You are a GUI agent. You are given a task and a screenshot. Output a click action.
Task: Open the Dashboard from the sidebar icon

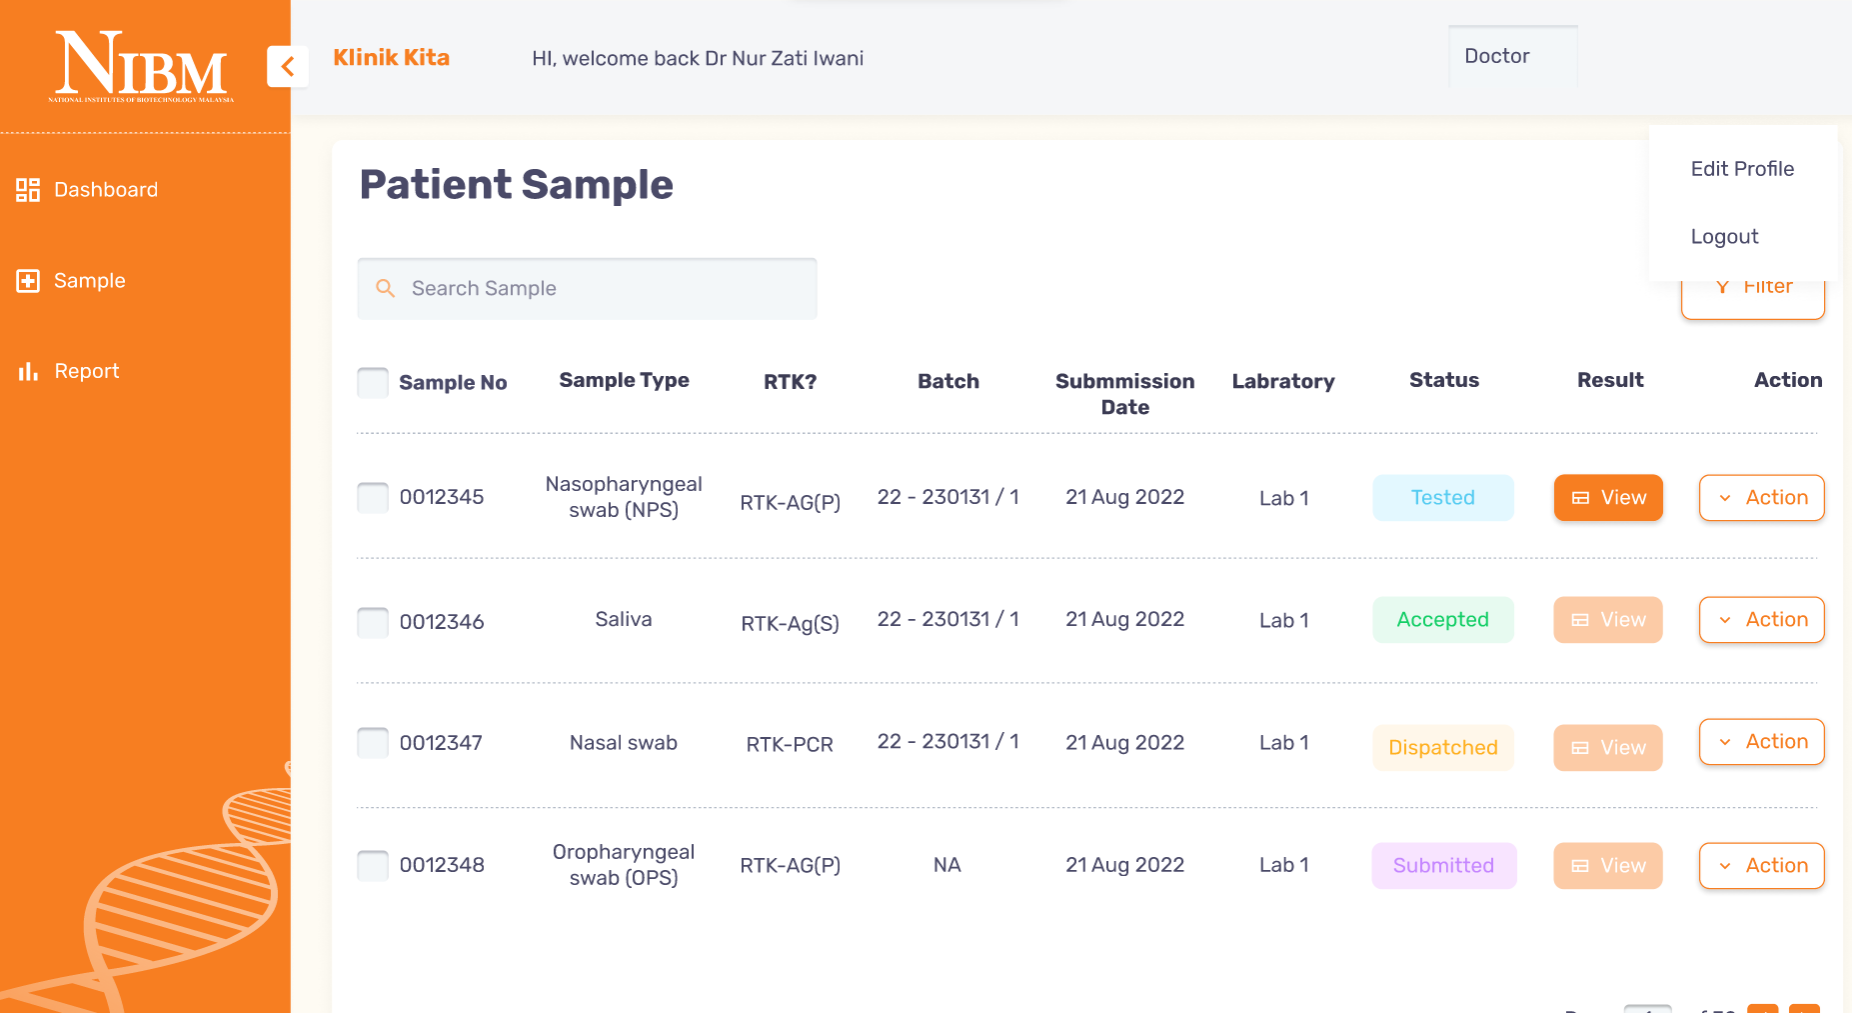pyautogui.click(x=27, y=189)
